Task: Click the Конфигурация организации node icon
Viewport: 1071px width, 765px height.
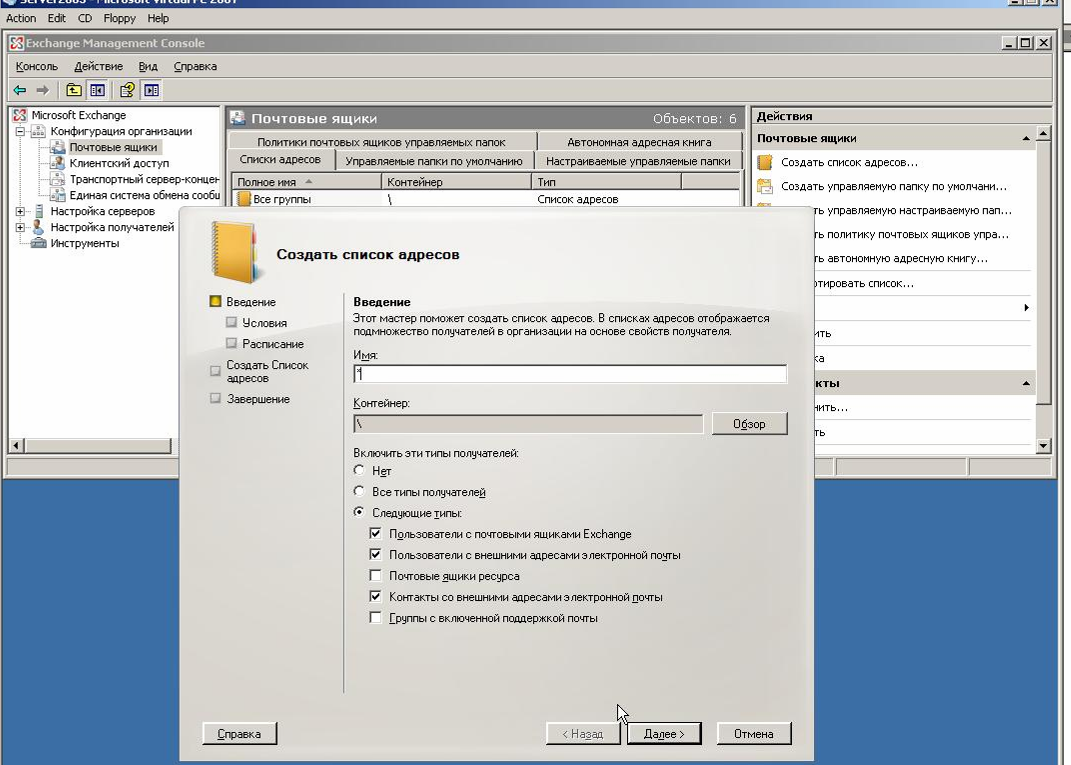Action: click(39, 131)
